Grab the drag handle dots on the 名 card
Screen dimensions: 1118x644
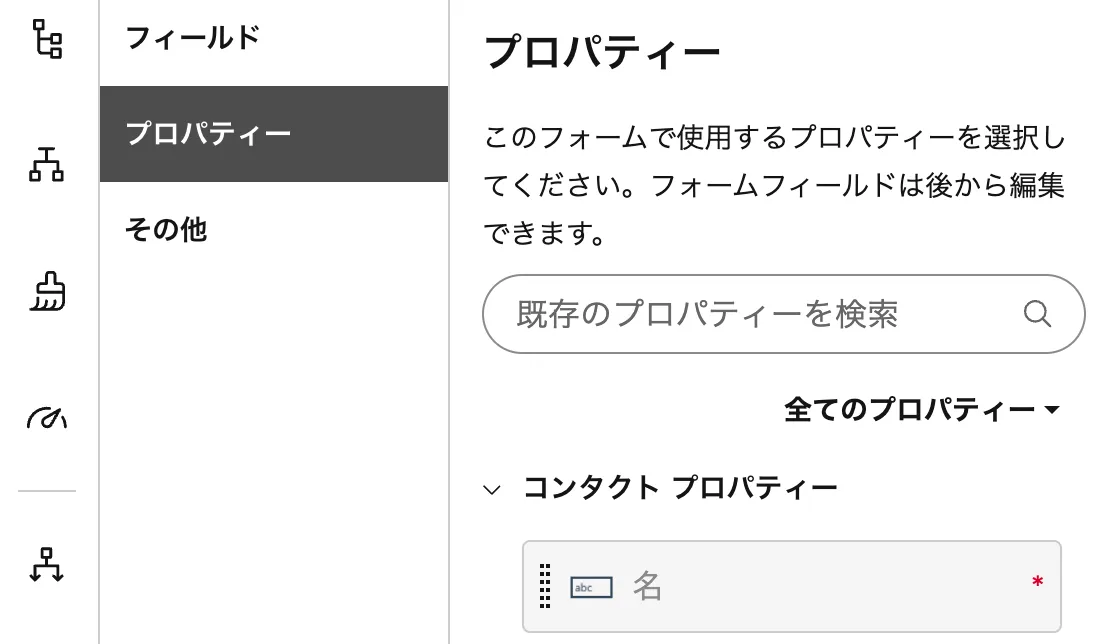[x=545, y=587]
